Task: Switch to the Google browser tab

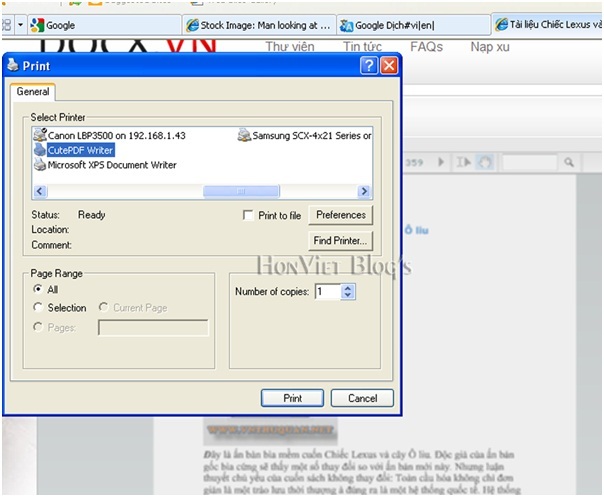Action: 104,25
